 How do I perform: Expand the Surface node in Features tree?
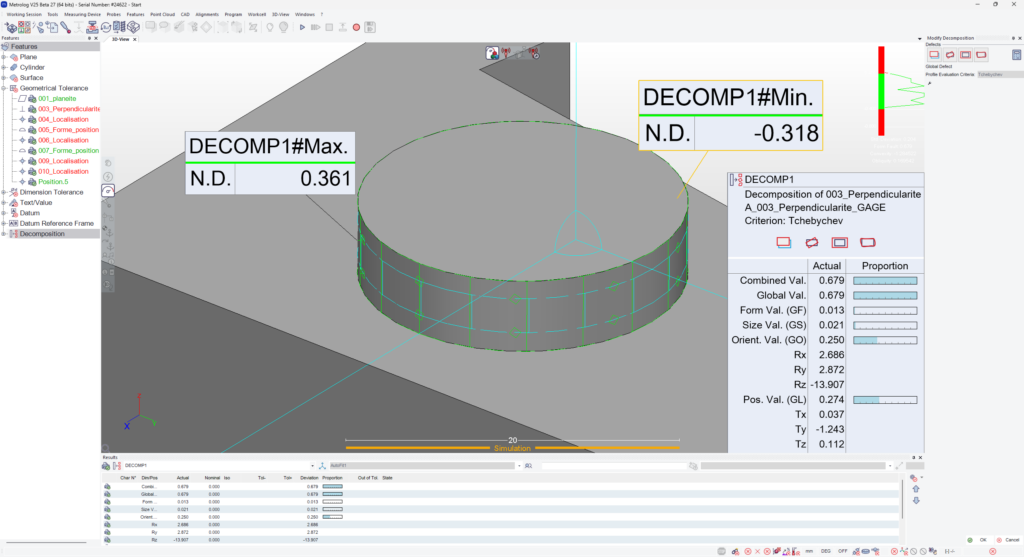click(x=4, y=78)
